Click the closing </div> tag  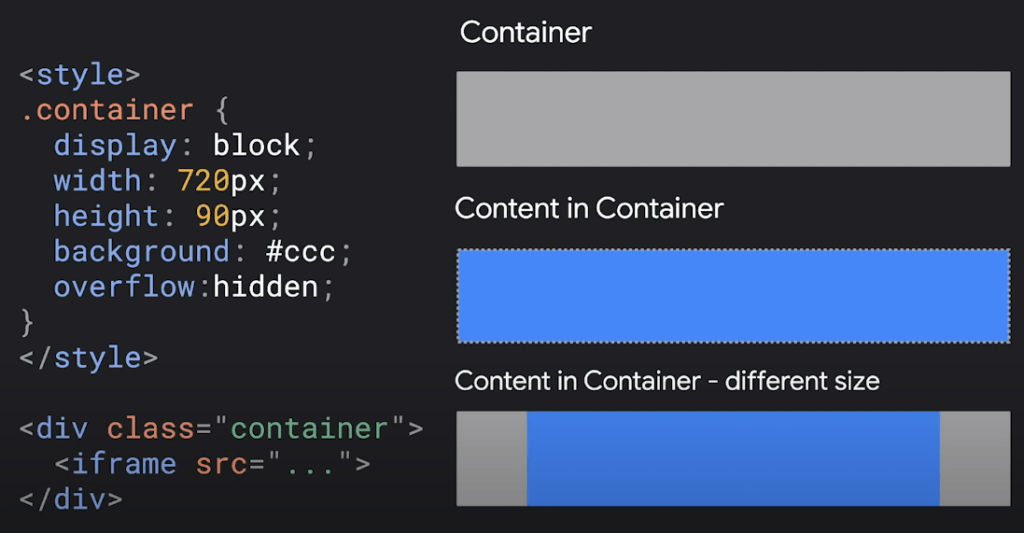coord(71,500)
